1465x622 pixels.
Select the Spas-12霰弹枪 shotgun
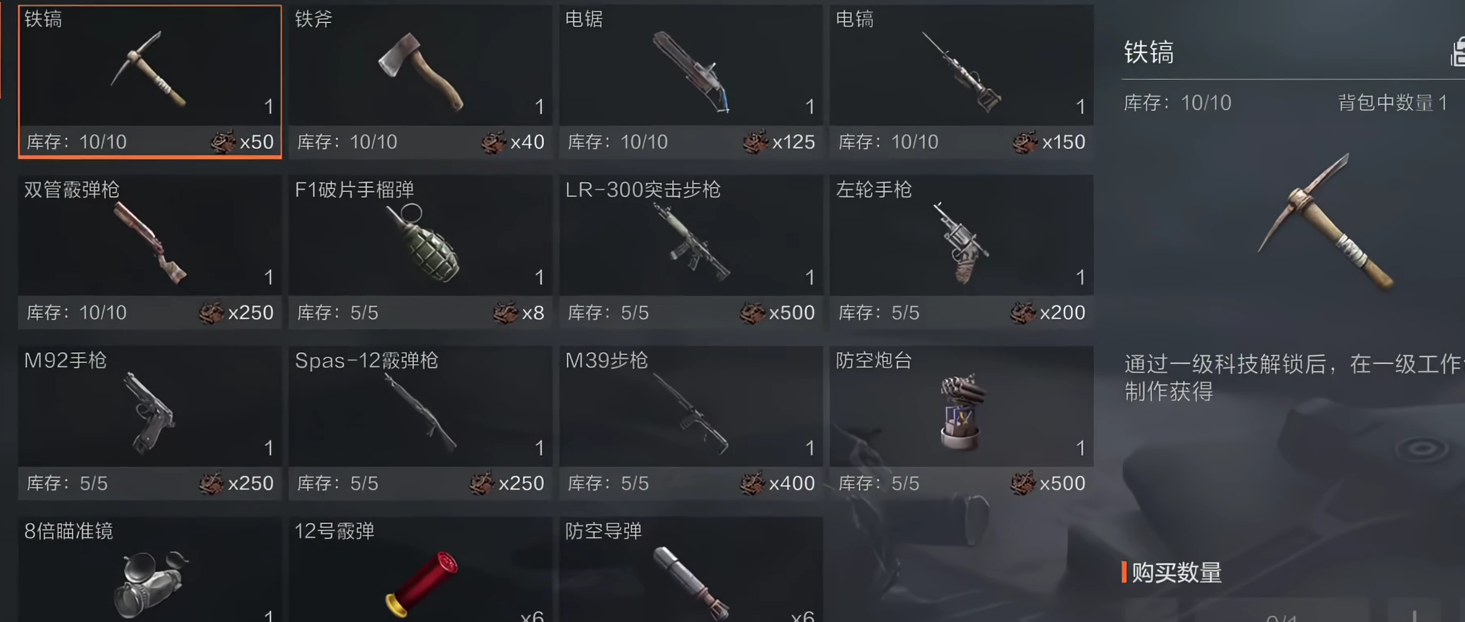click(420, 423)
